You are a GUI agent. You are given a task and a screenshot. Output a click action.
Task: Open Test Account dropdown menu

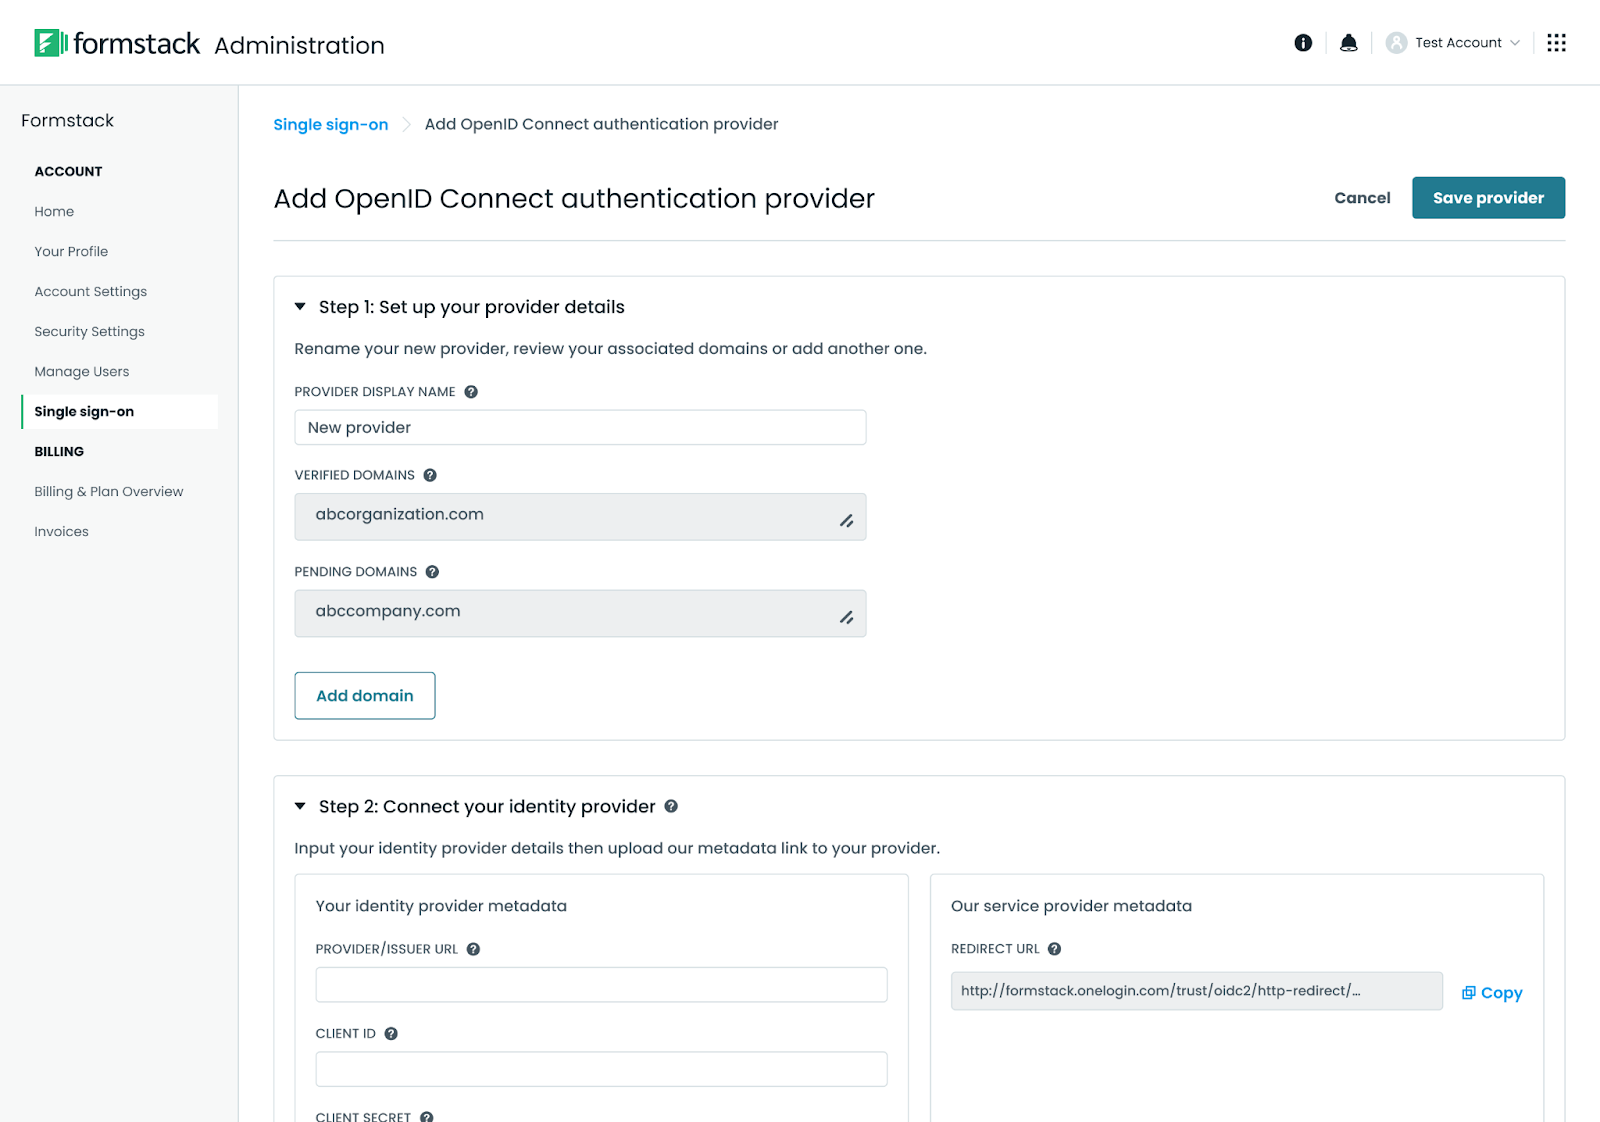click(x=1453, y=43)
